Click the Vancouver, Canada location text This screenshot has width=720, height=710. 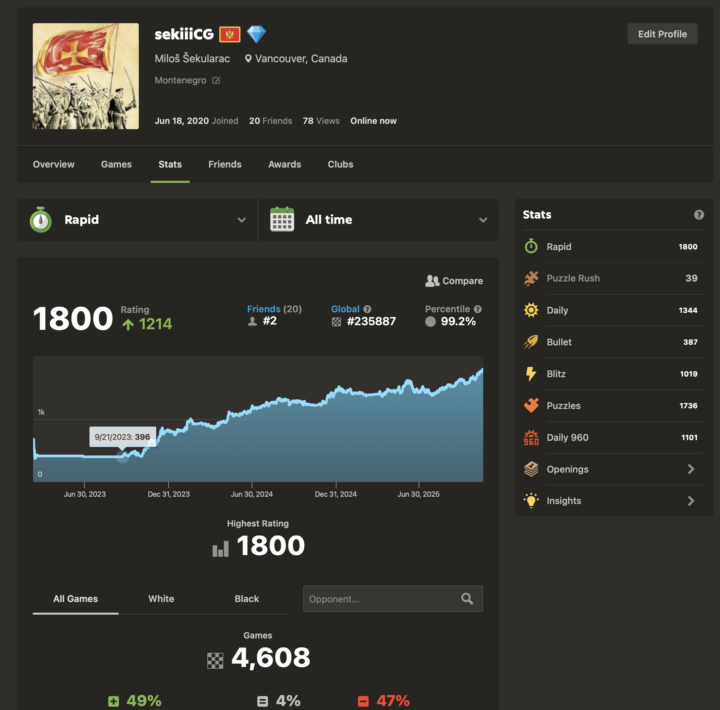coord(301,59)
